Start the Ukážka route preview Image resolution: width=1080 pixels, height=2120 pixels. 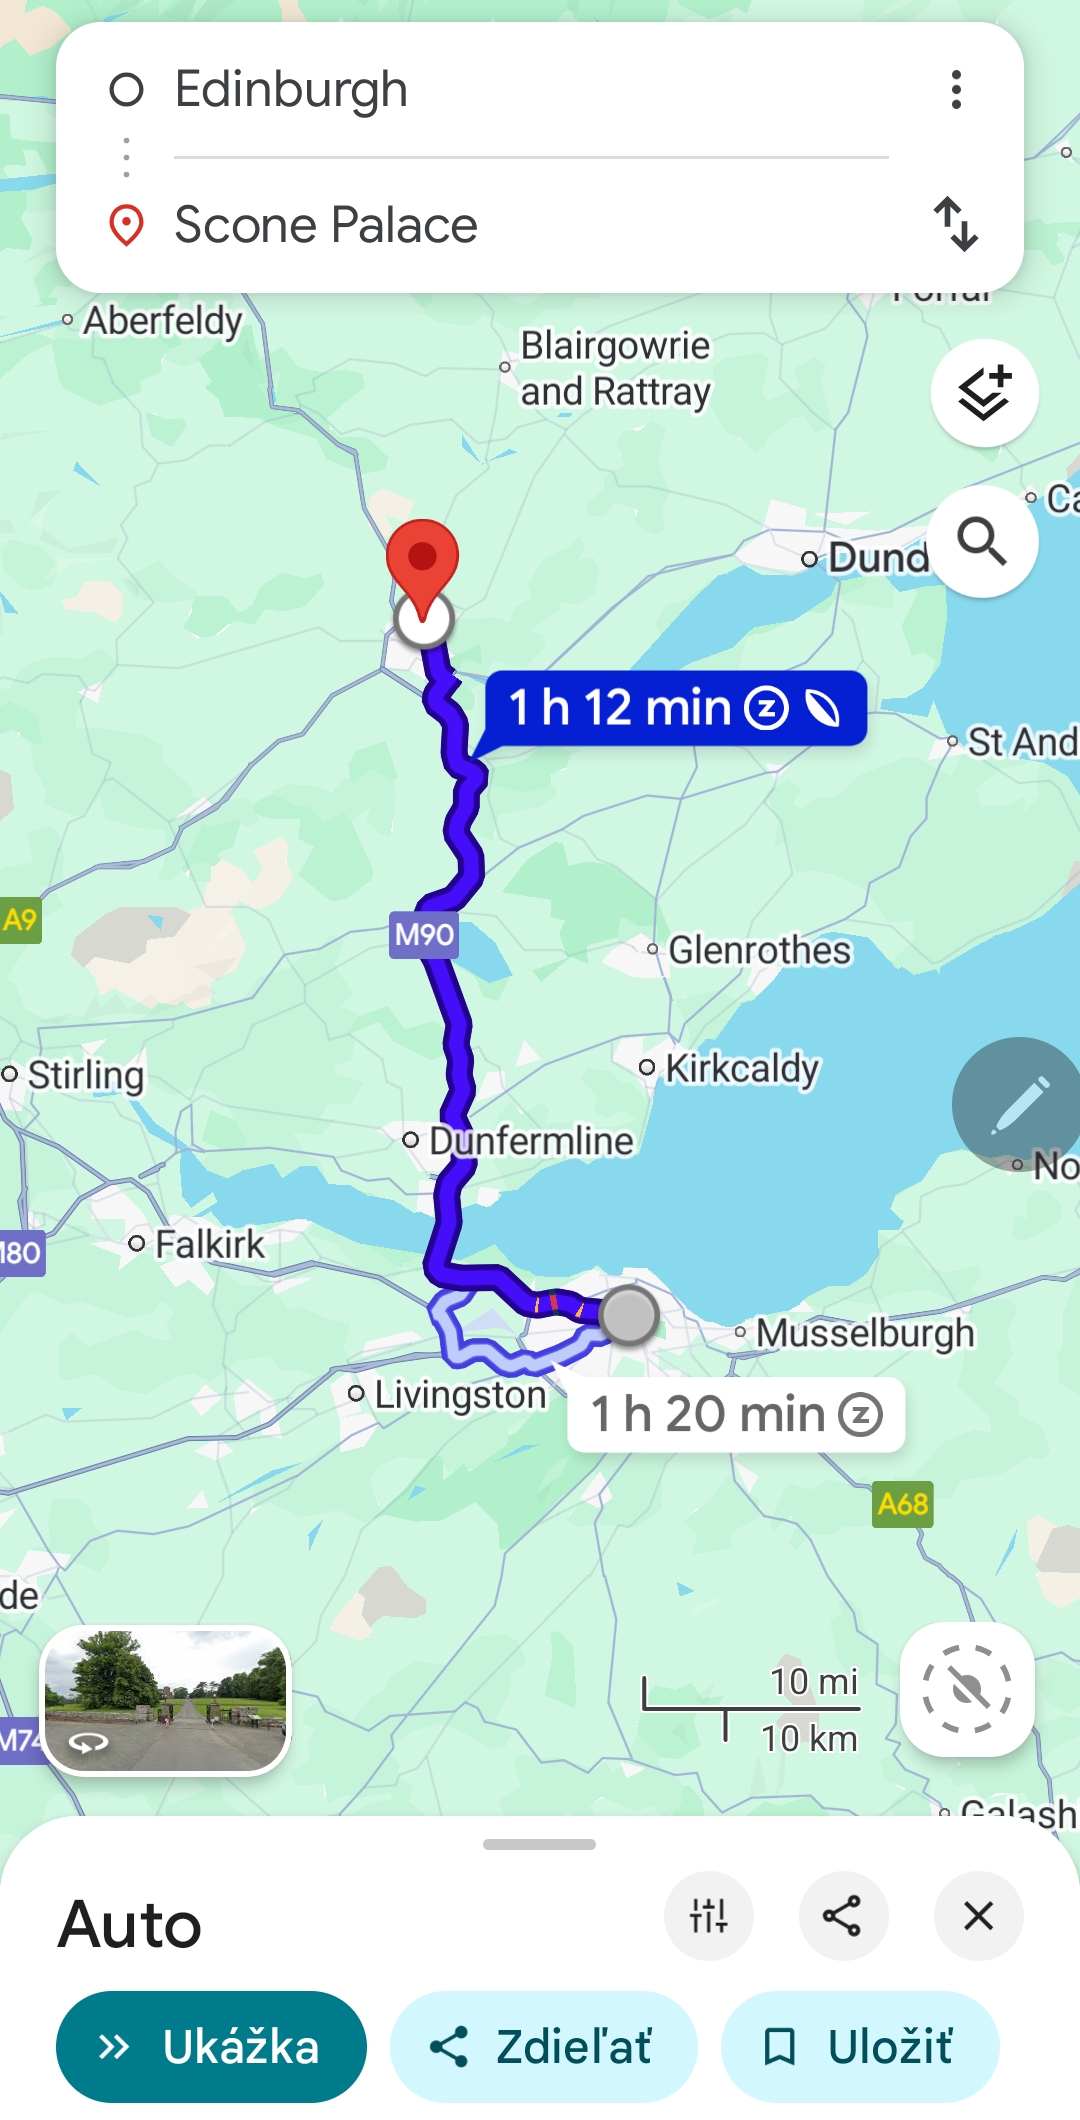(211, 2047)
